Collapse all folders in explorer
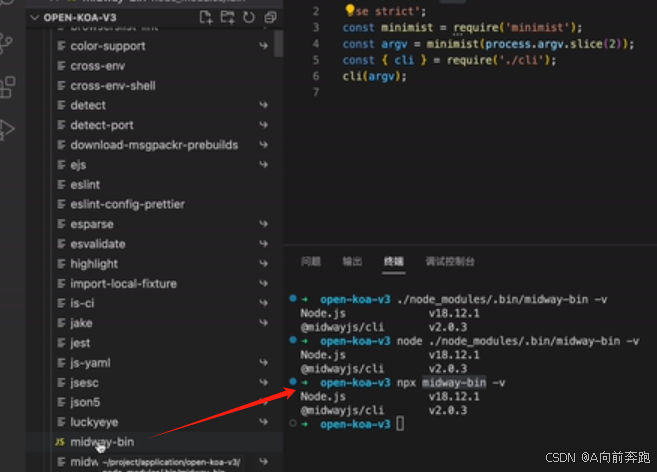Image resolution: width=657 pixels, height=472 pixels. [x=270, y=18]
